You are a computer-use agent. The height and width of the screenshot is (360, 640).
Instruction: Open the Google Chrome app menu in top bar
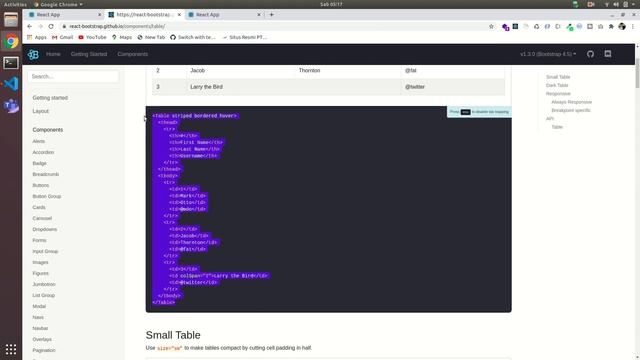[x=58, y=4]
